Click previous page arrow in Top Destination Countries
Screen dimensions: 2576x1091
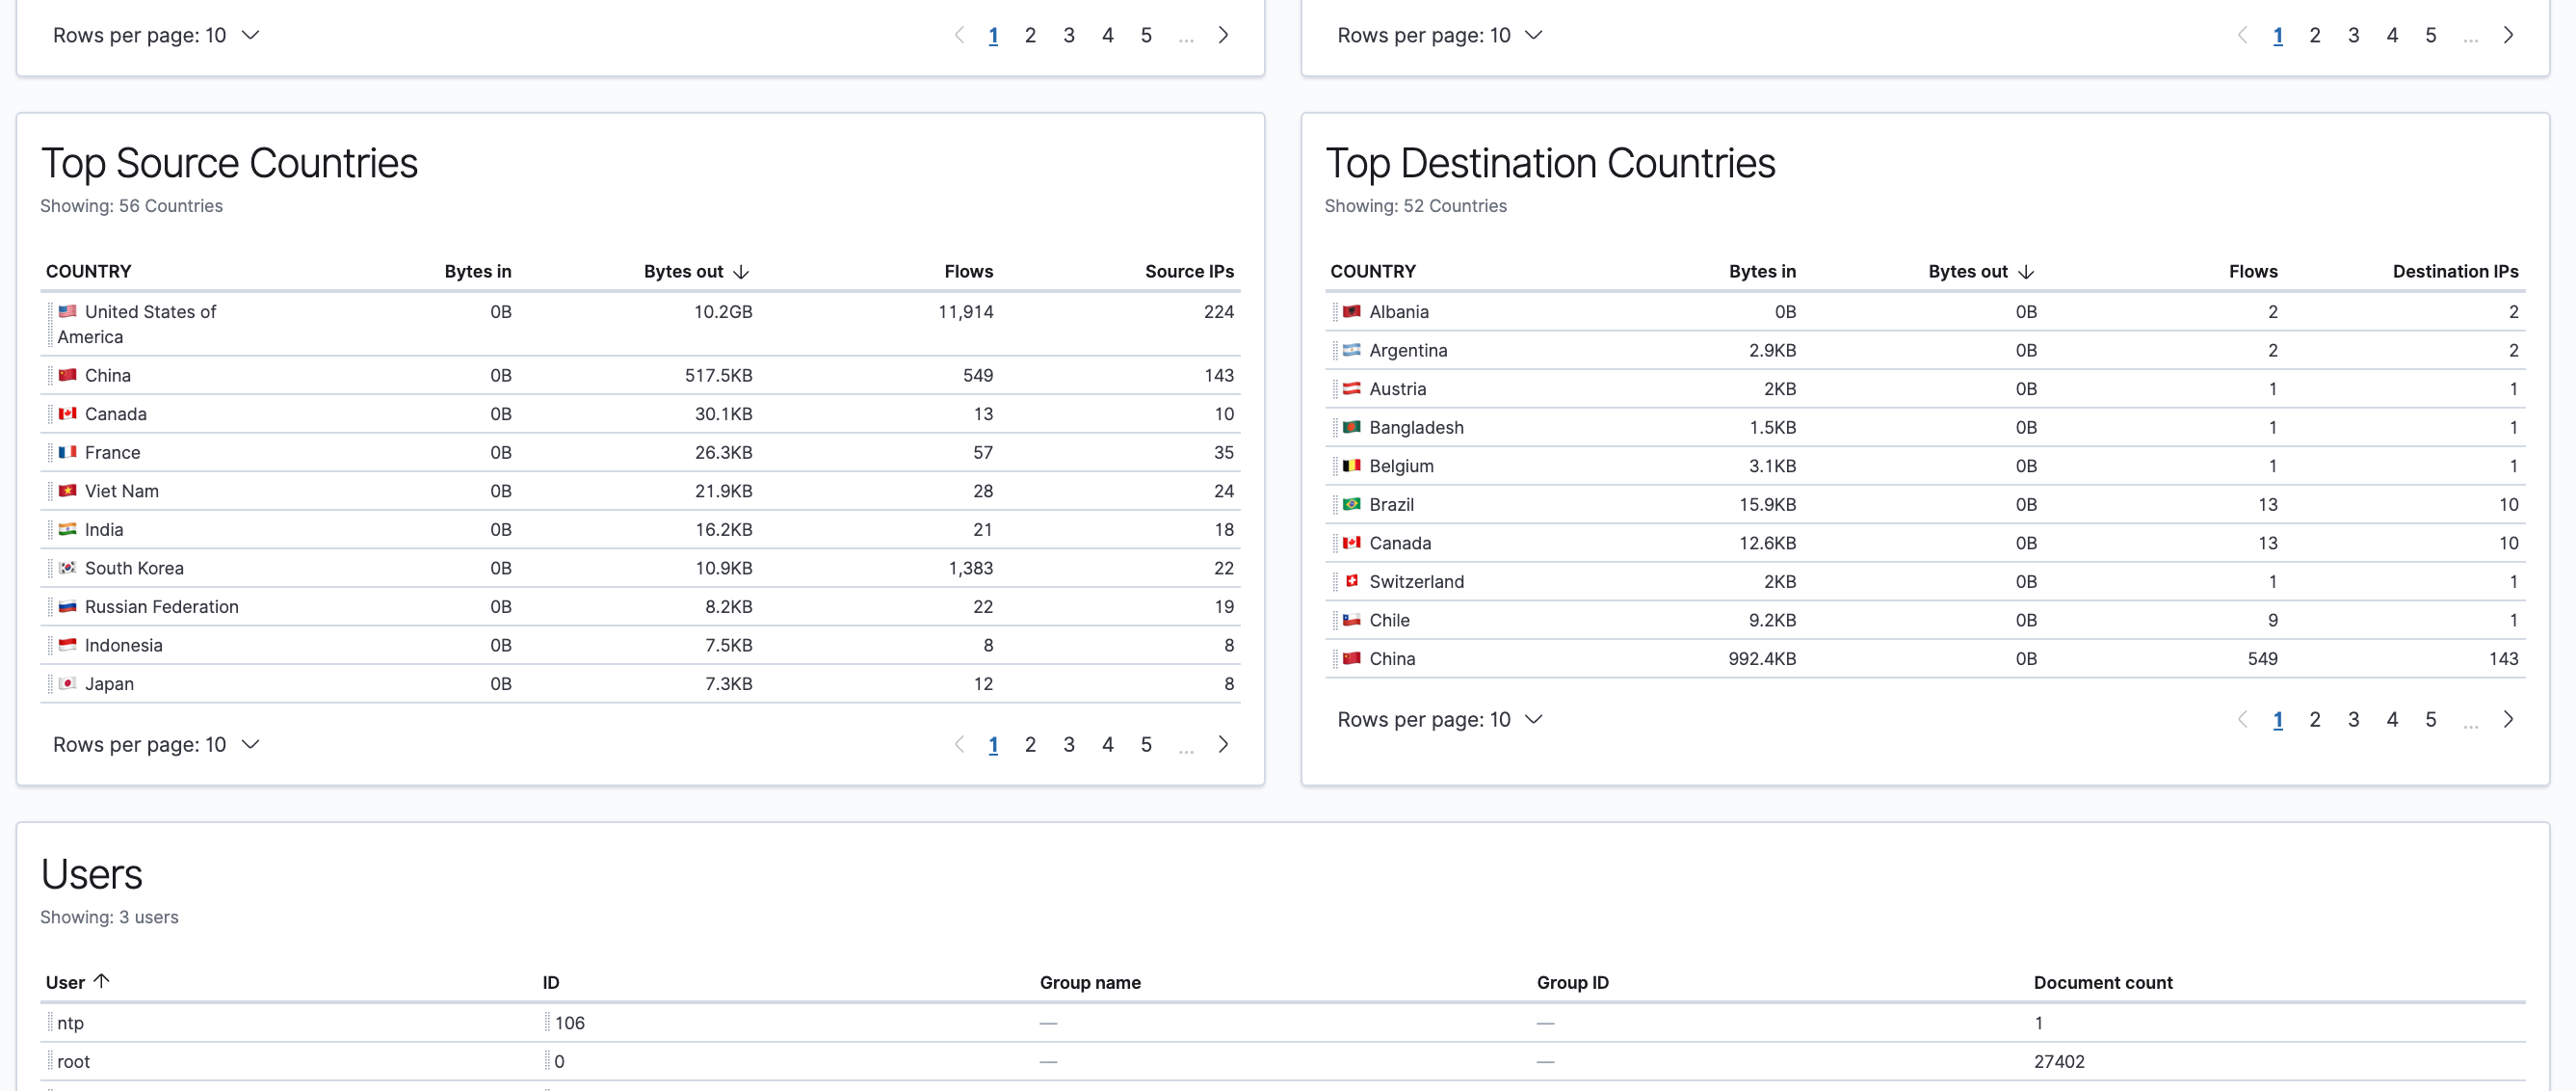click(2241, 719)
